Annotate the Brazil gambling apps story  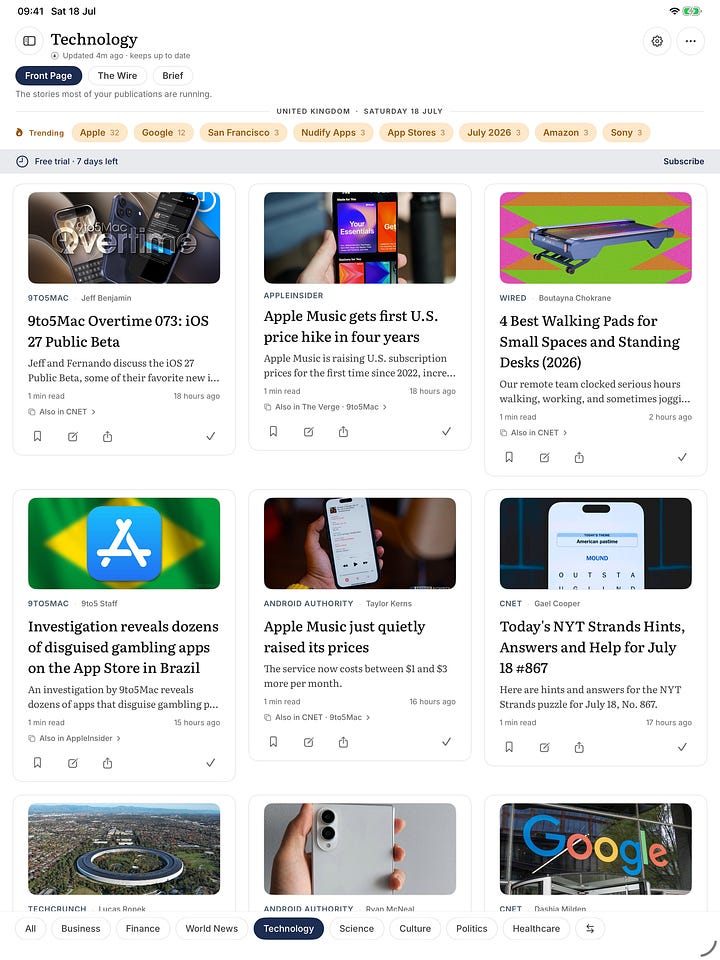click(x=73, y=762)
